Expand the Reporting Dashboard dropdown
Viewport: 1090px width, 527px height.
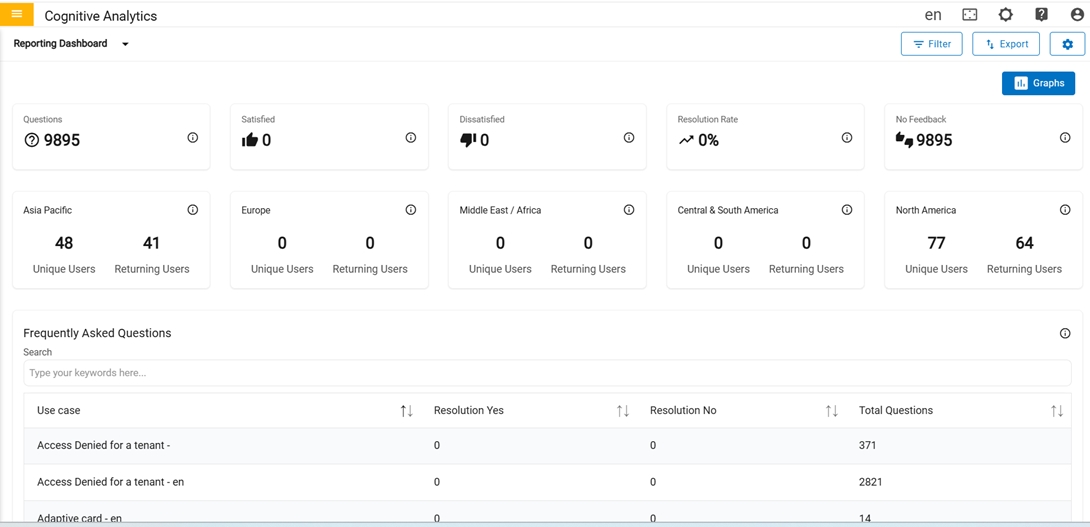click(x=125, y=44)
